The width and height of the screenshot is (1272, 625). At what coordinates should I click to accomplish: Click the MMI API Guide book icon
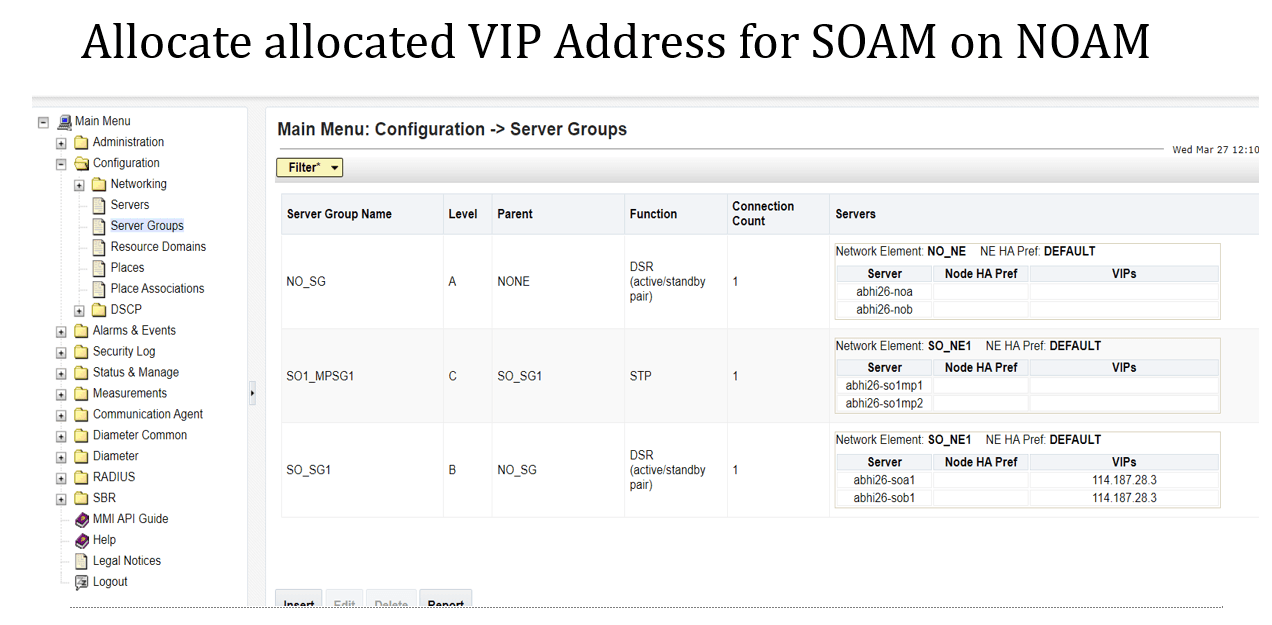(81, 519)
